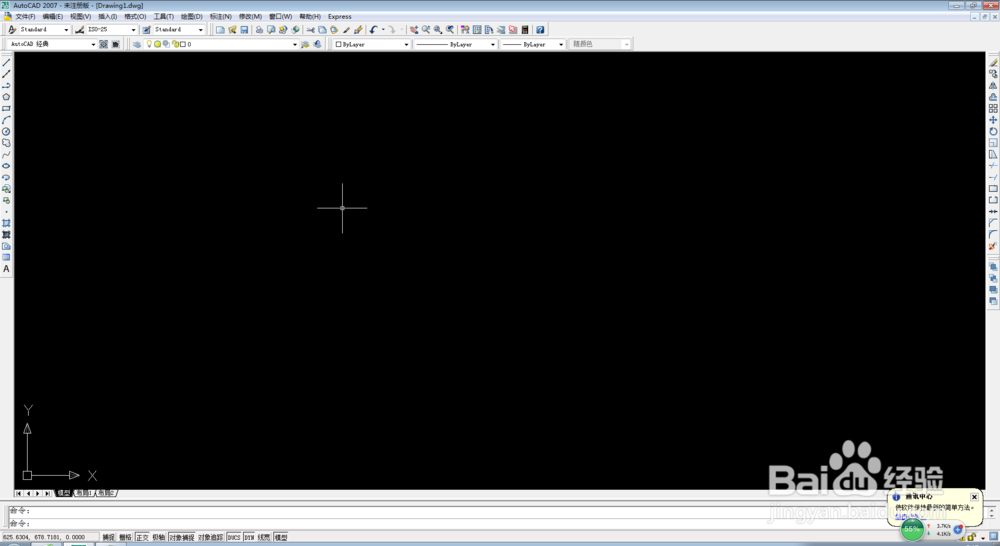Toggle DYN dynamic input in status bar

click(249, 538)
